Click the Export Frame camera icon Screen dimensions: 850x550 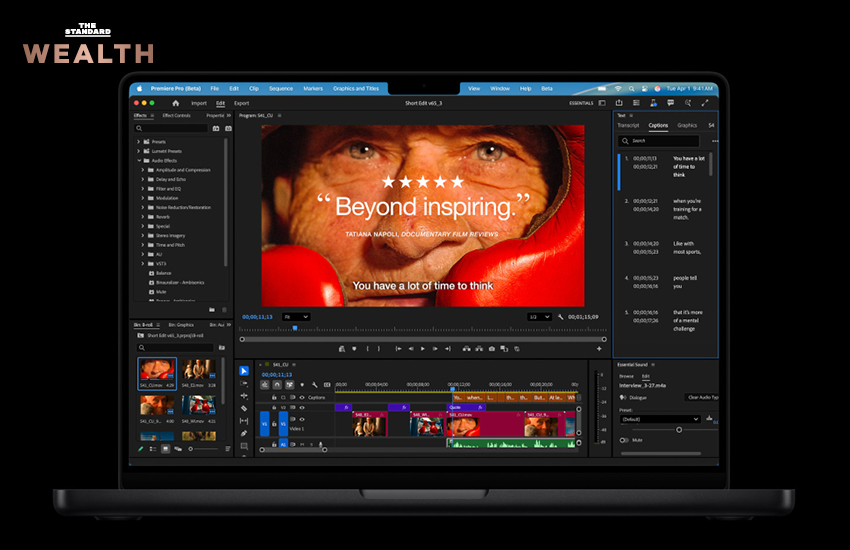coord(491,349)
